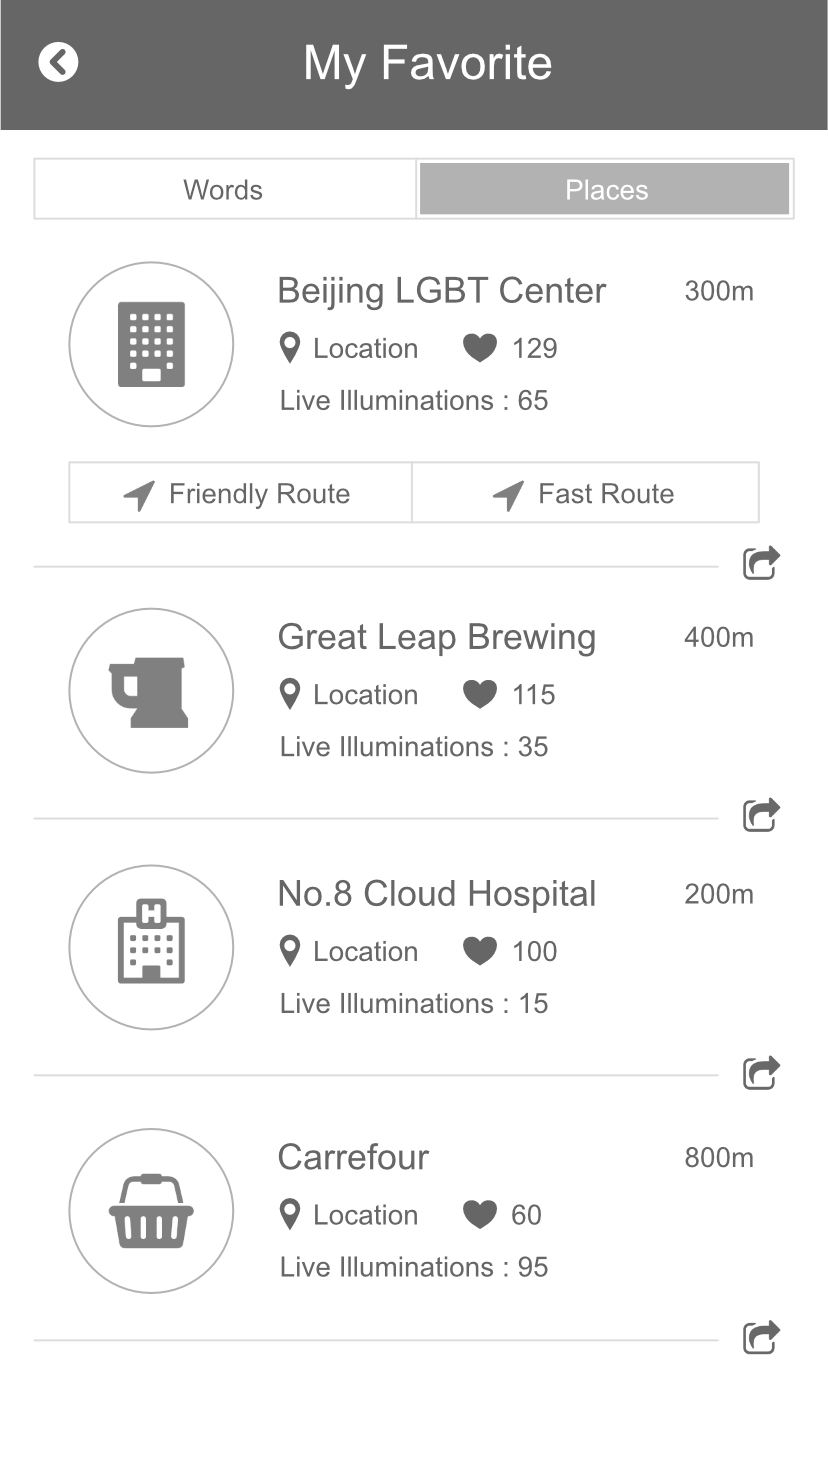828x1472 pixels.
Task: Open Location for Great Leap Brewing
Action: pos(348,695)
